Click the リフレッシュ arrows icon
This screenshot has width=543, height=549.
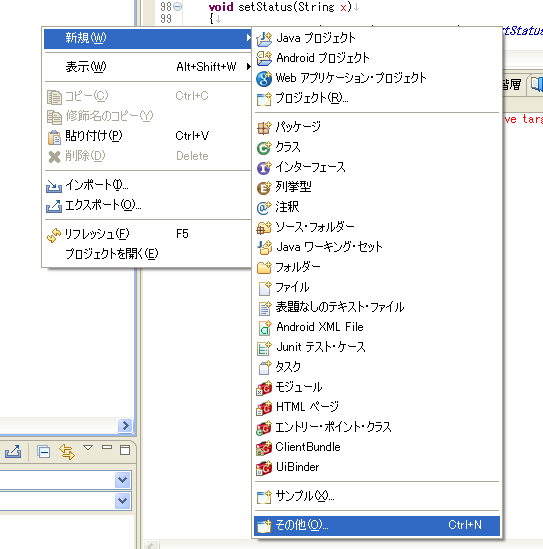coord(54,235)
